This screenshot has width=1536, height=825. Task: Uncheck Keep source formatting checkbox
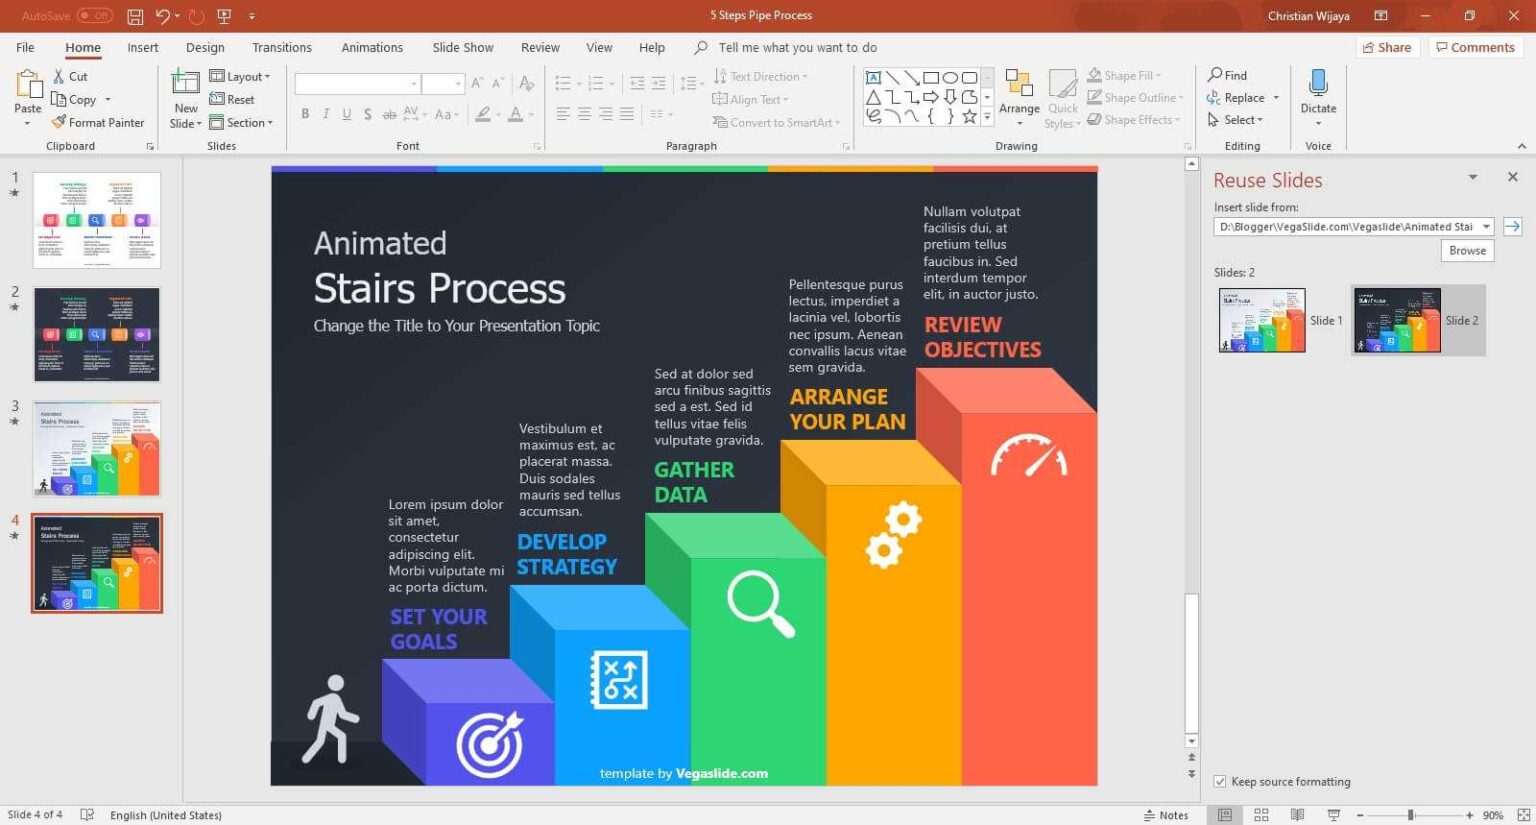tap(1220, 782)
